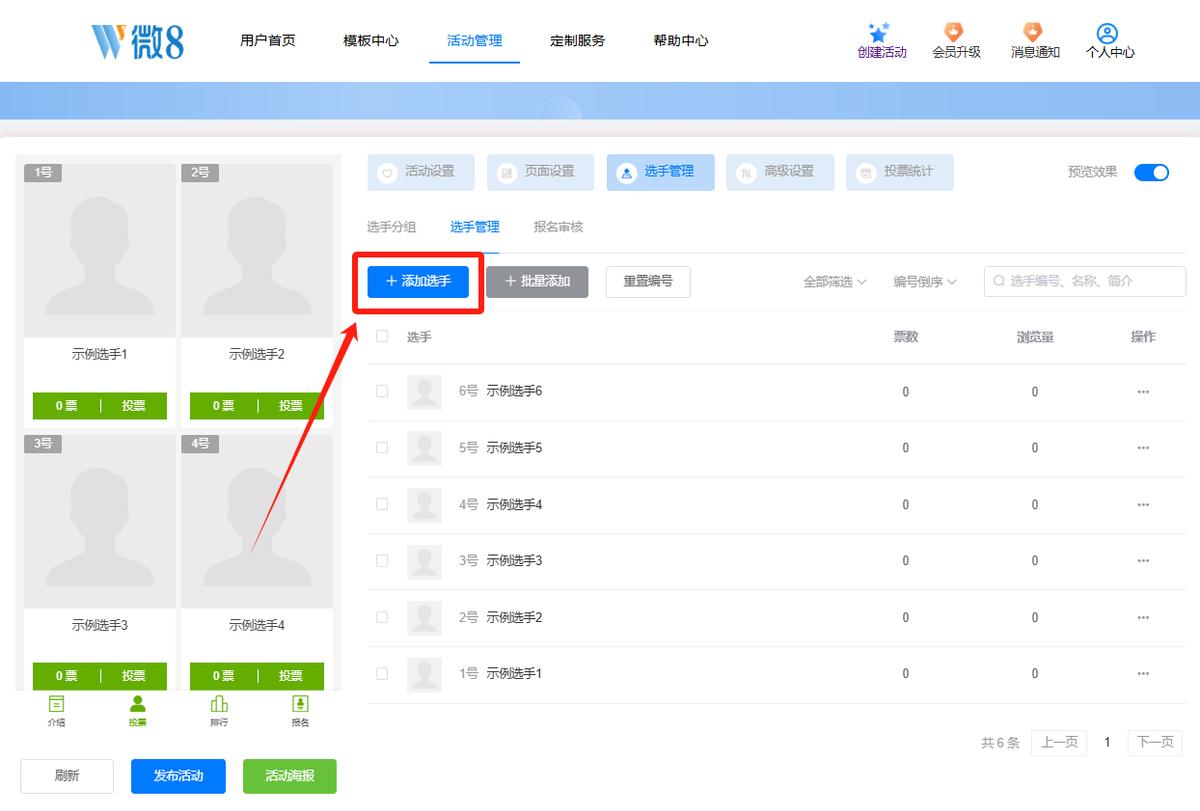The width and height of the screenshot is (1200, 811).
Task: Tick the select-all checkbox in table header
Action: [382, 336]
